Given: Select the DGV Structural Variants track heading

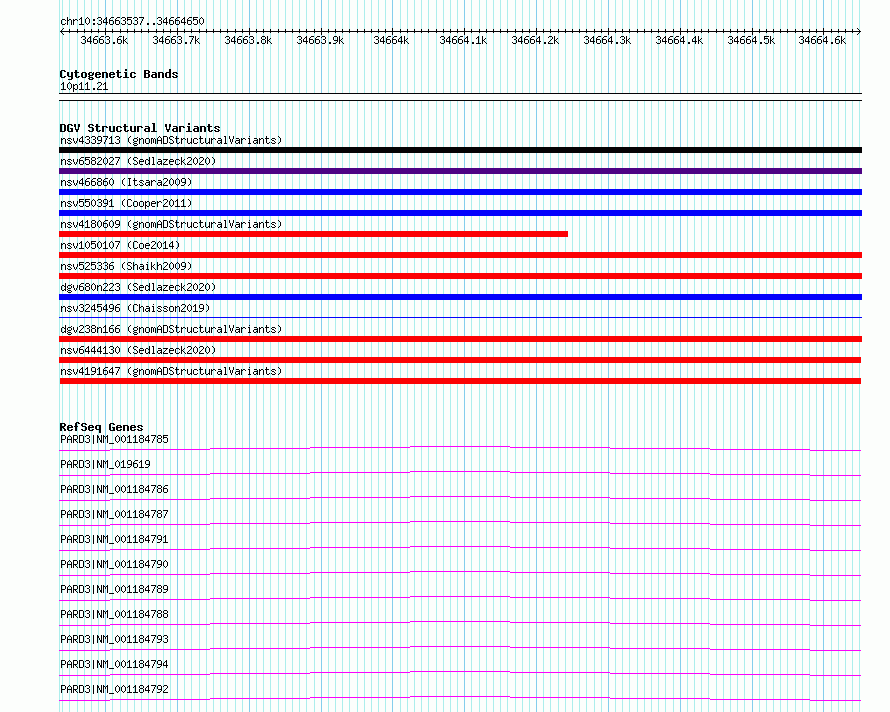Looking at the screenshot, I should click(140, 128).
